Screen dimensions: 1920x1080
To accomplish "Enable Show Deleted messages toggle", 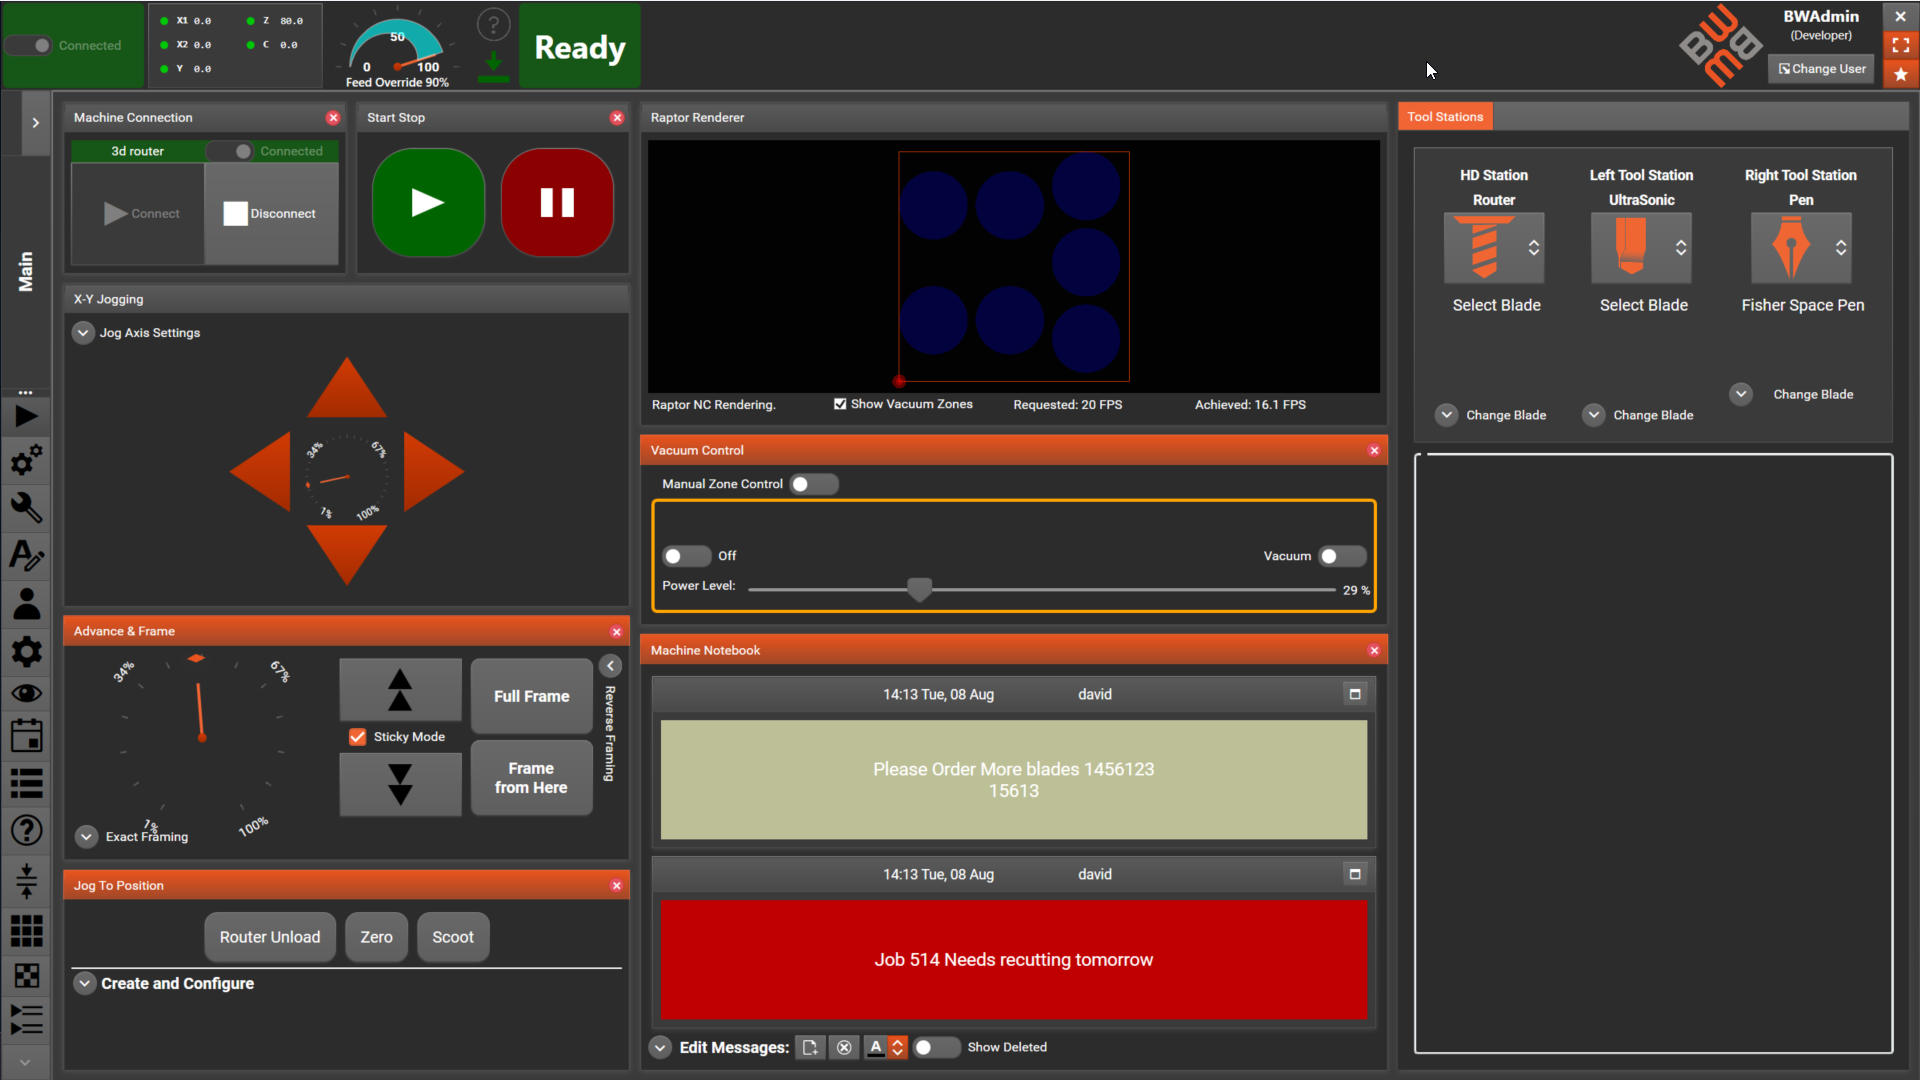I will pyautogui.click(x=936, y=1047).
